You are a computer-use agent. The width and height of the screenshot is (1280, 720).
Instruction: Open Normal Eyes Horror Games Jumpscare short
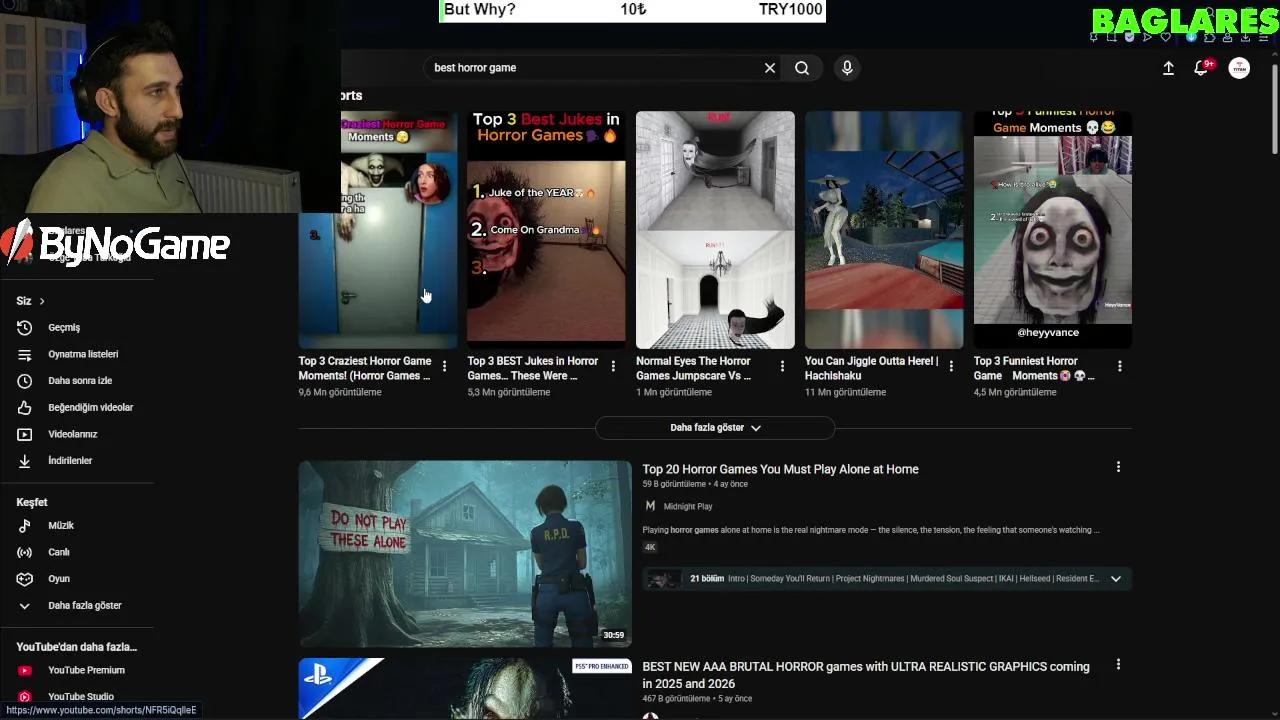pos(715,230)
